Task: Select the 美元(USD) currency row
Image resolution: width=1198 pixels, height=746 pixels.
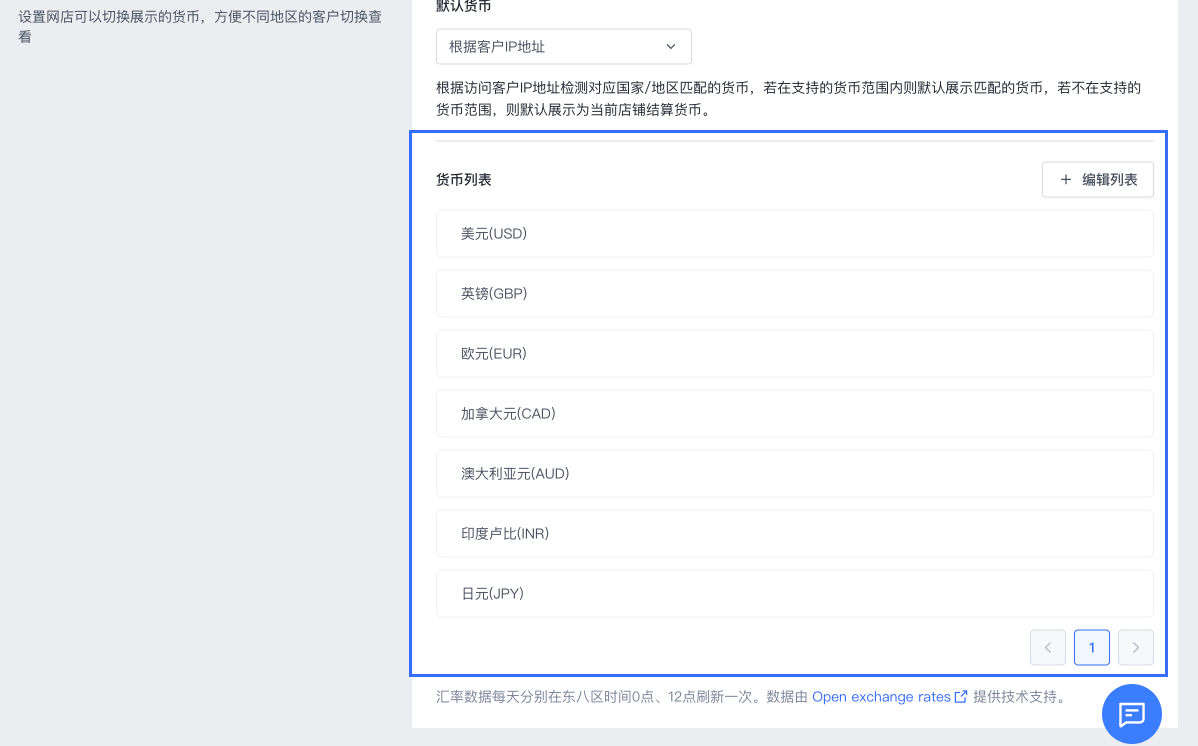Action: tap(794, 234)
